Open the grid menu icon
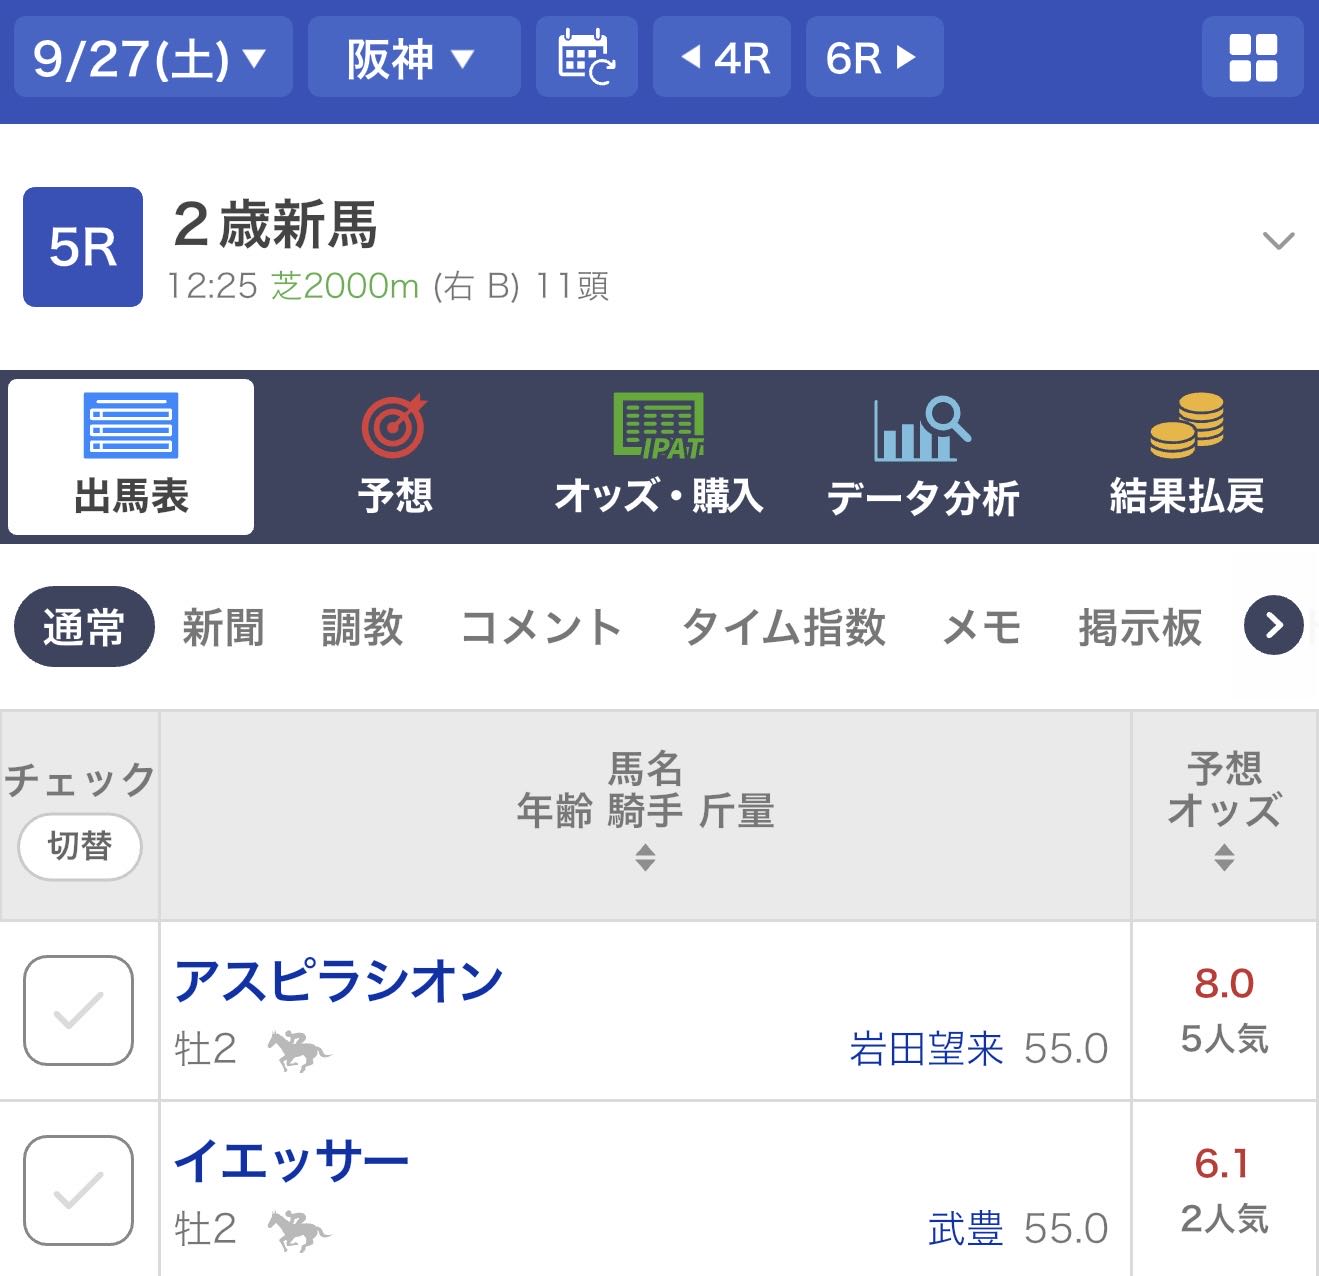Screen dimensions: 1319x1276 [x=1252, y=57]
